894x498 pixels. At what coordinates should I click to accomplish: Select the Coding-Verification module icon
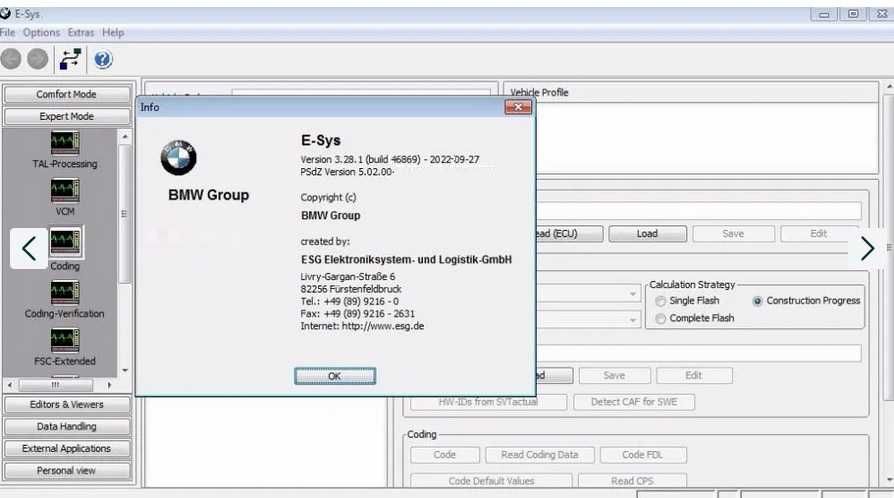click(64, 293)
